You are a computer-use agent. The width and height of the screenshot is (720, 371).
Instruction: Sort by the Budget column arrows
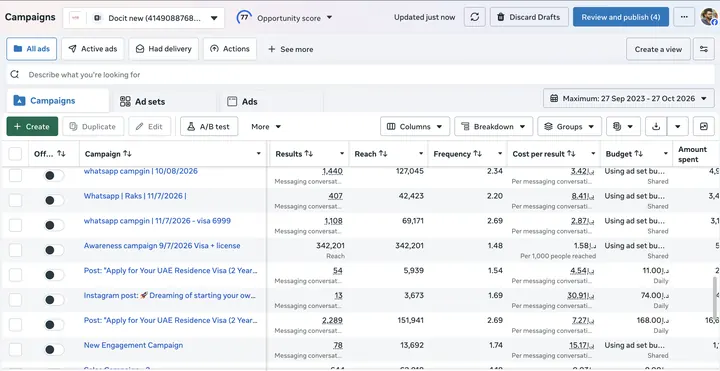(639, 154)
